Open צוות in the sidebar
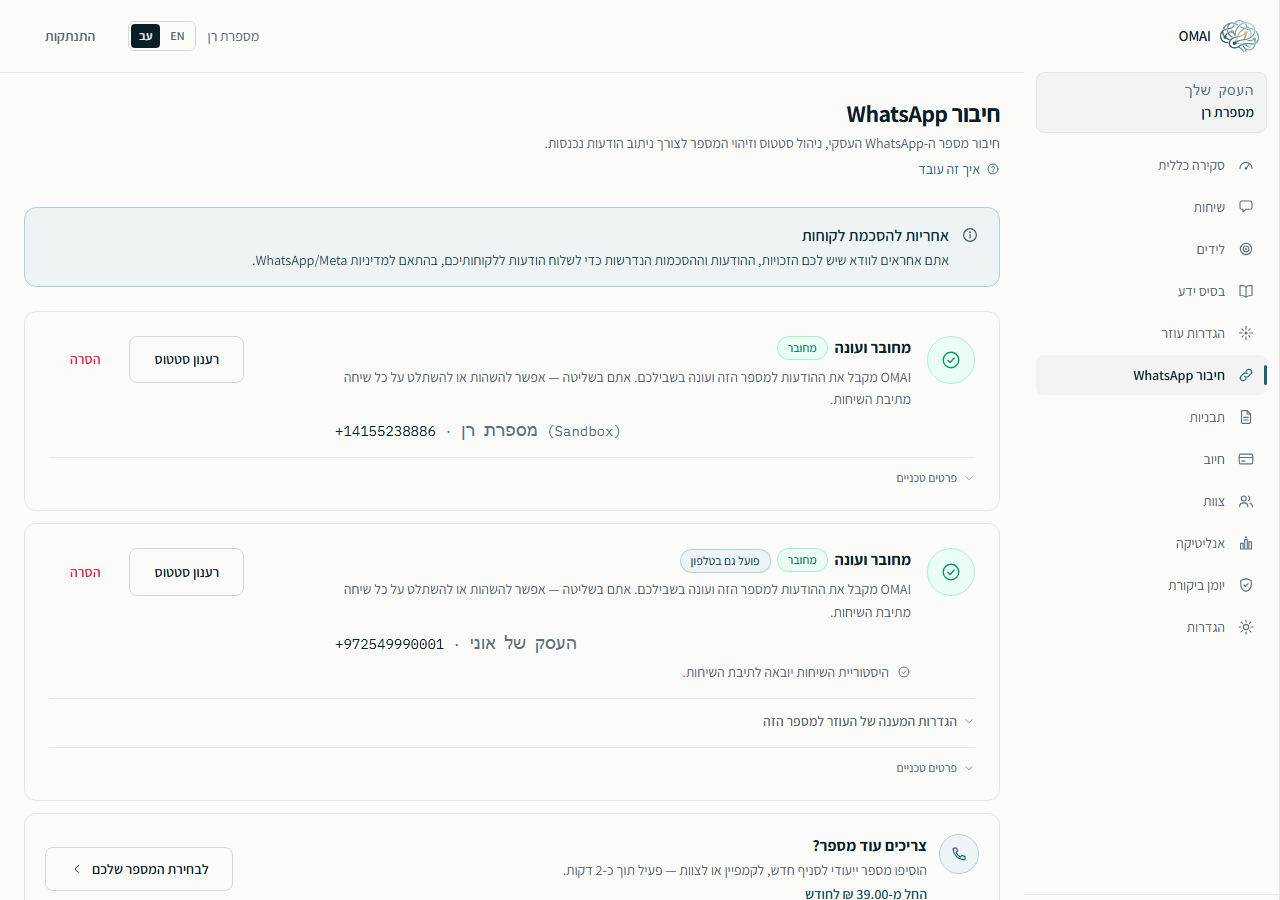1280x900 pixels. [x=1151, y=501]
